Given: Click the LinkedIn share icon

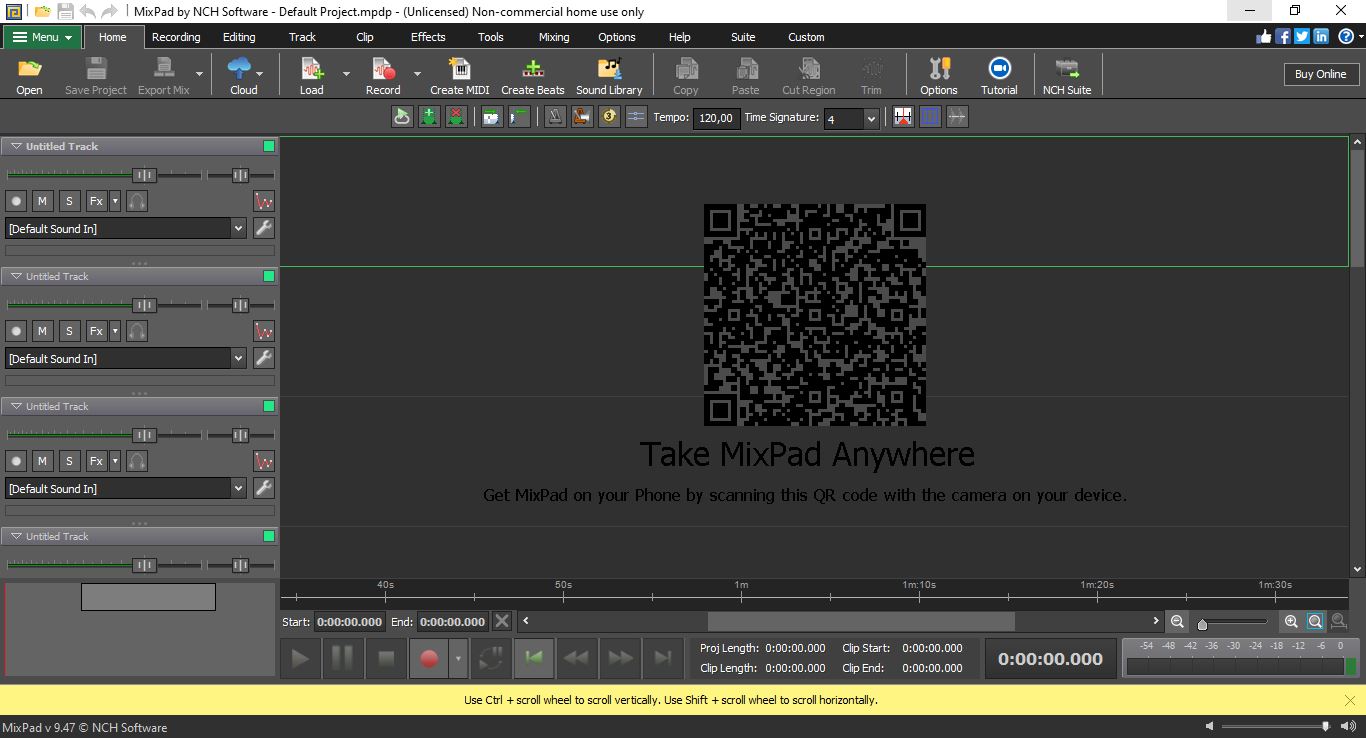Looking at the screenshot, I should pos(1321,36).
